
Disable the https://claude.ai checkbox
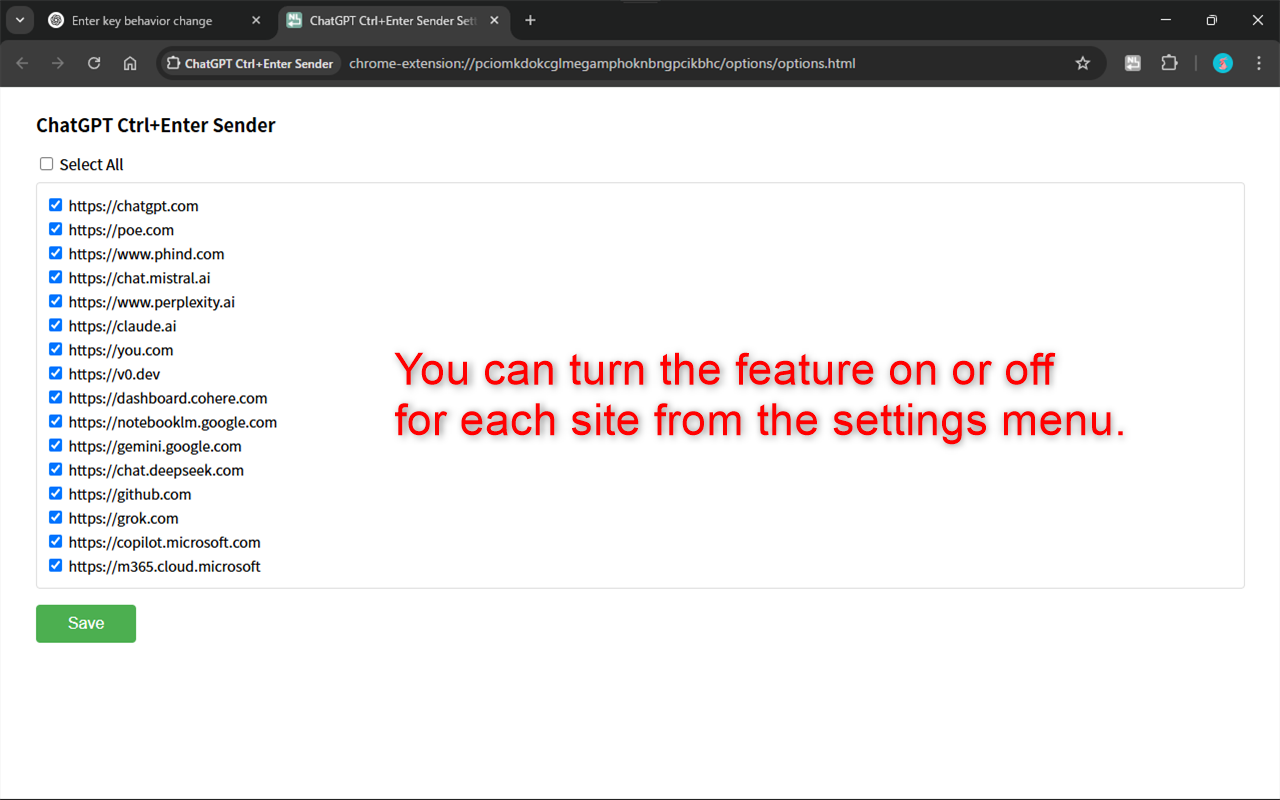55,325
